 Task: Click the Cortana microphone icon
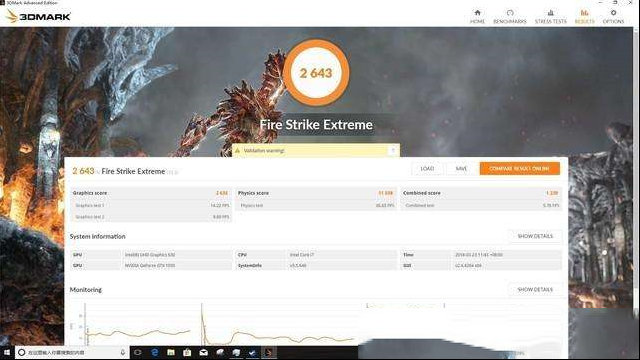pyautogui.click(x=122, y=352)
